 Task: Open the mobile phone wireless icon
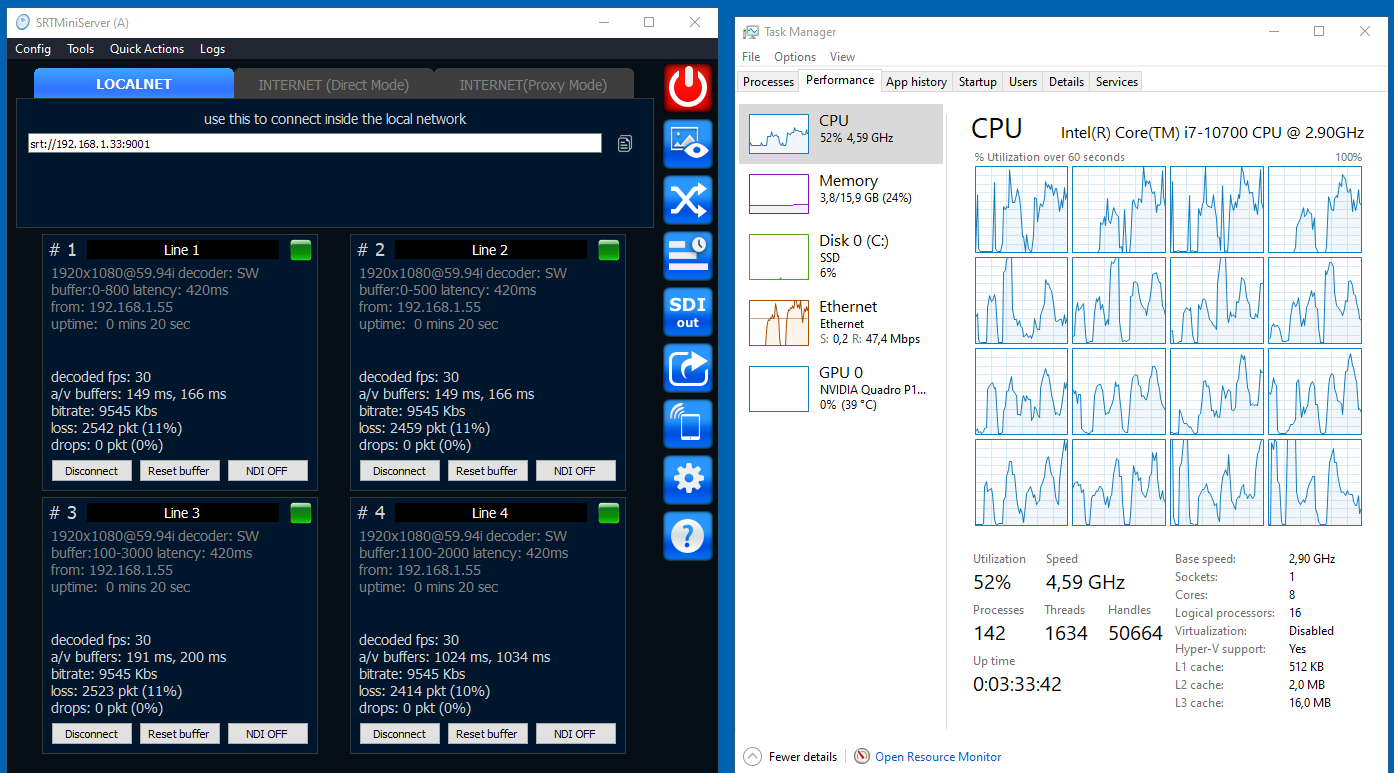point(688,424)
